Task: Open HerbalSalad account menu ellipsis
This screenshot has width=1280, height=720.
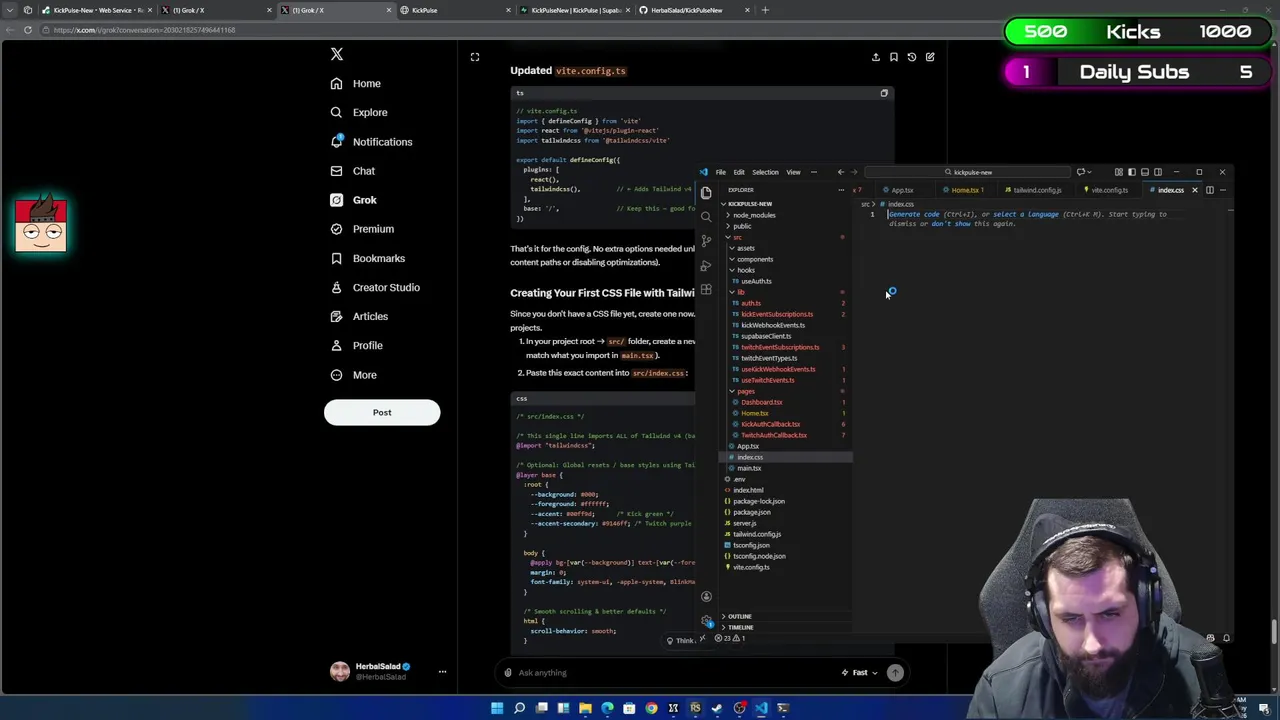Action: (442, 672)
